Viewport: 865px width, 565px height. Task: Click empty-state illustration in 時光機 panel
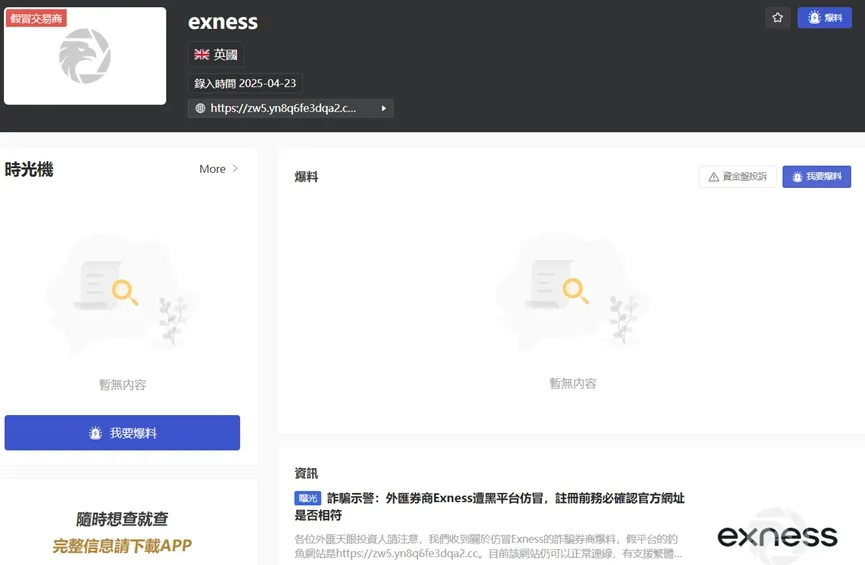[122, 295]
